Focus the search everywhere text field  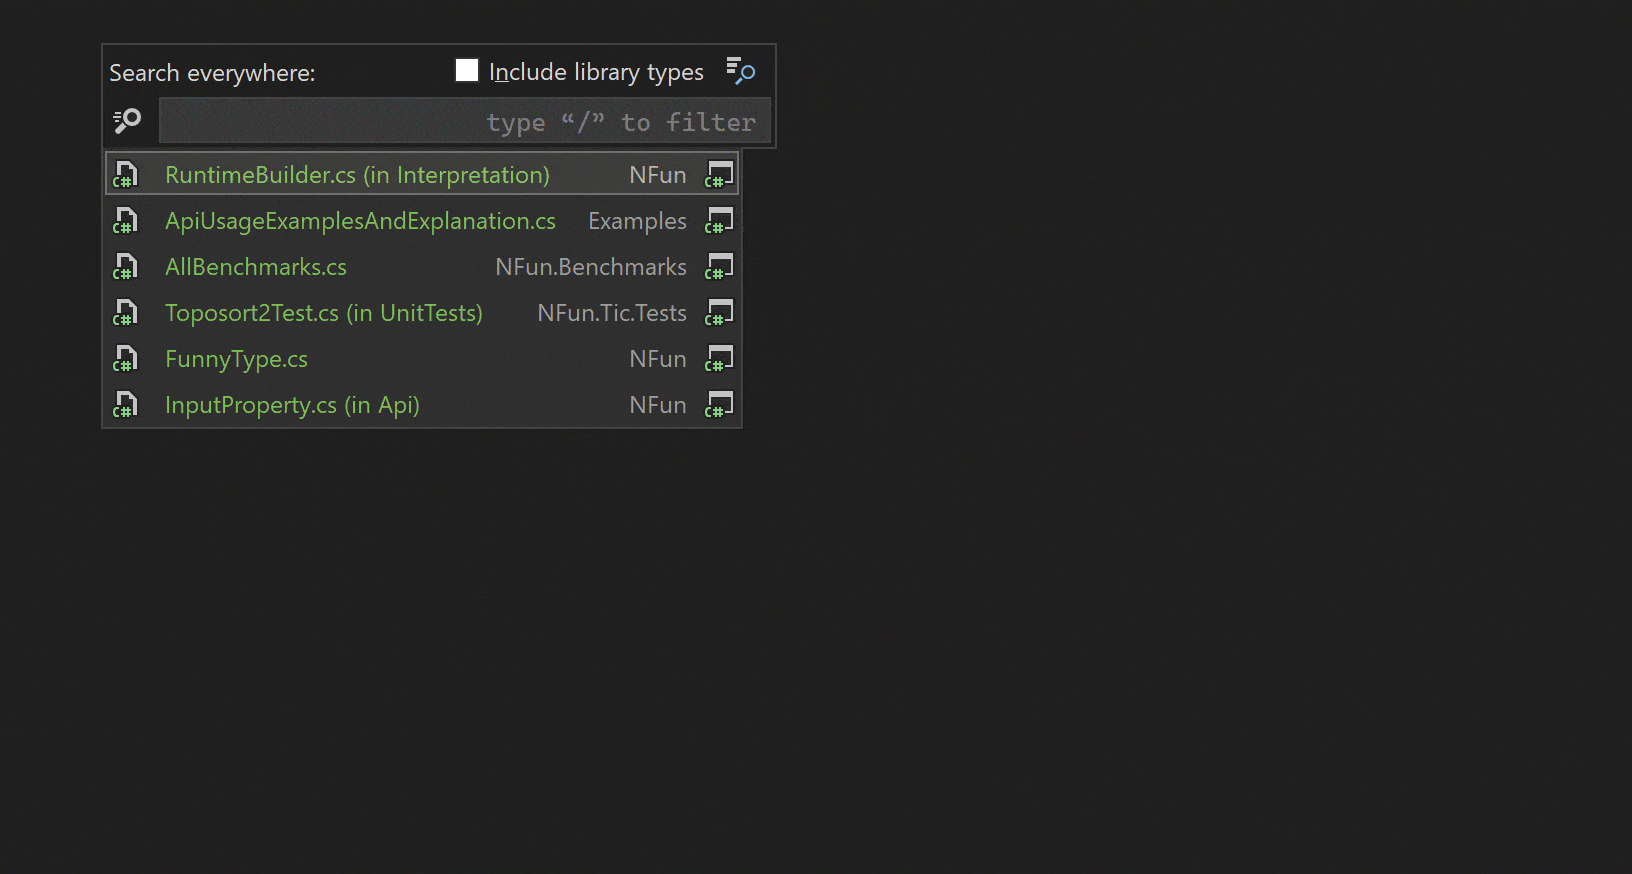point(465,122)
